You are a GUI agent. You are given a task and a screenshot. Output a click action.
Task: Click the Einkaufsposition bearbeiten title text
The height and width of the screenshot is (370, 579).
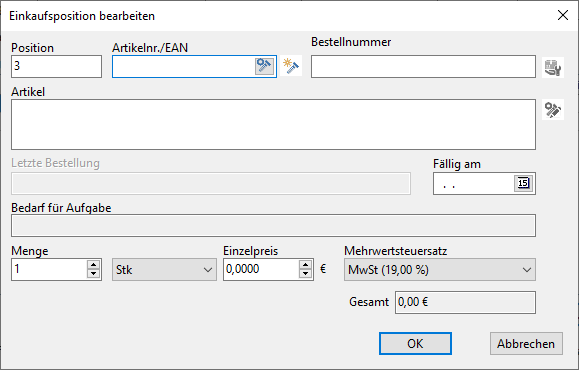pos(82,16)
